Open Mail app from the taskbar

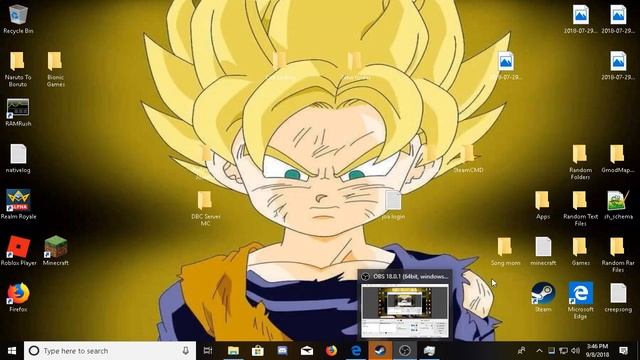(307, 351)
